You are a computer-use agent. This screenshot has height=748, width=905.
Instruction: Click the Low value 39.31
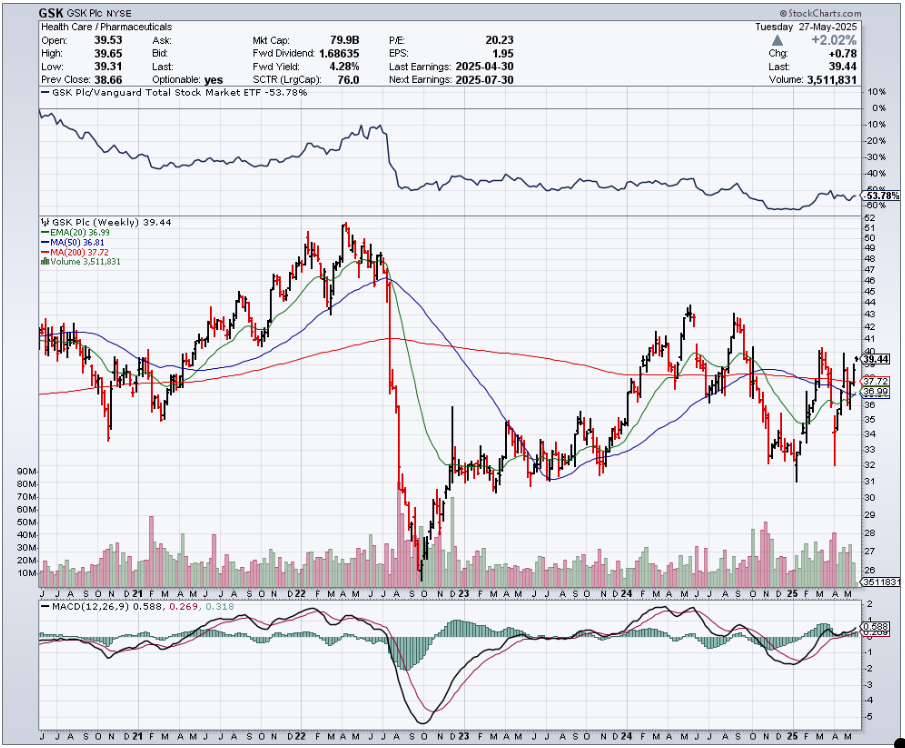(108, 66)
